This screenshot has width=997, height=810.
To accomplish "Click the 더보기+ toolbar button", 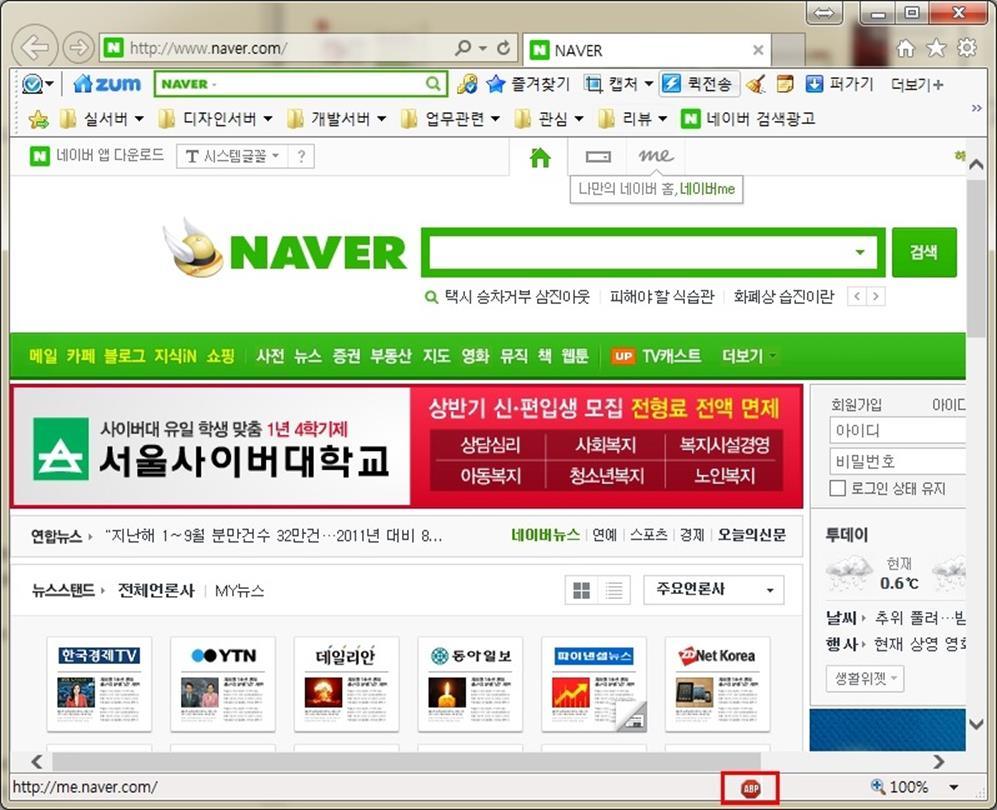I will coord(918,84).
